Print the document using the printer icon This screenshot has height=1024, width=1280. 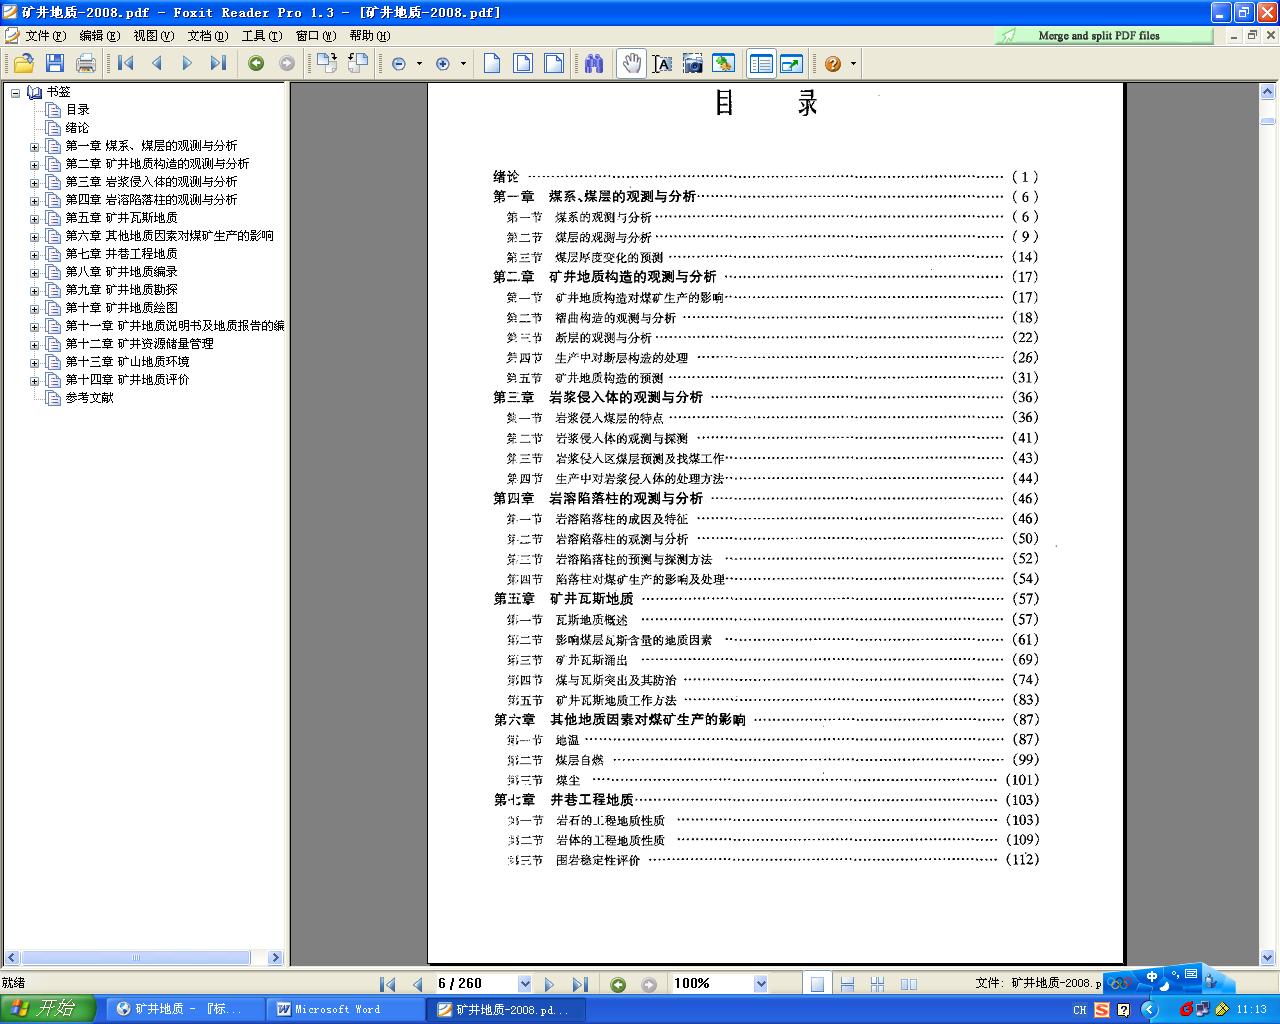86,63
